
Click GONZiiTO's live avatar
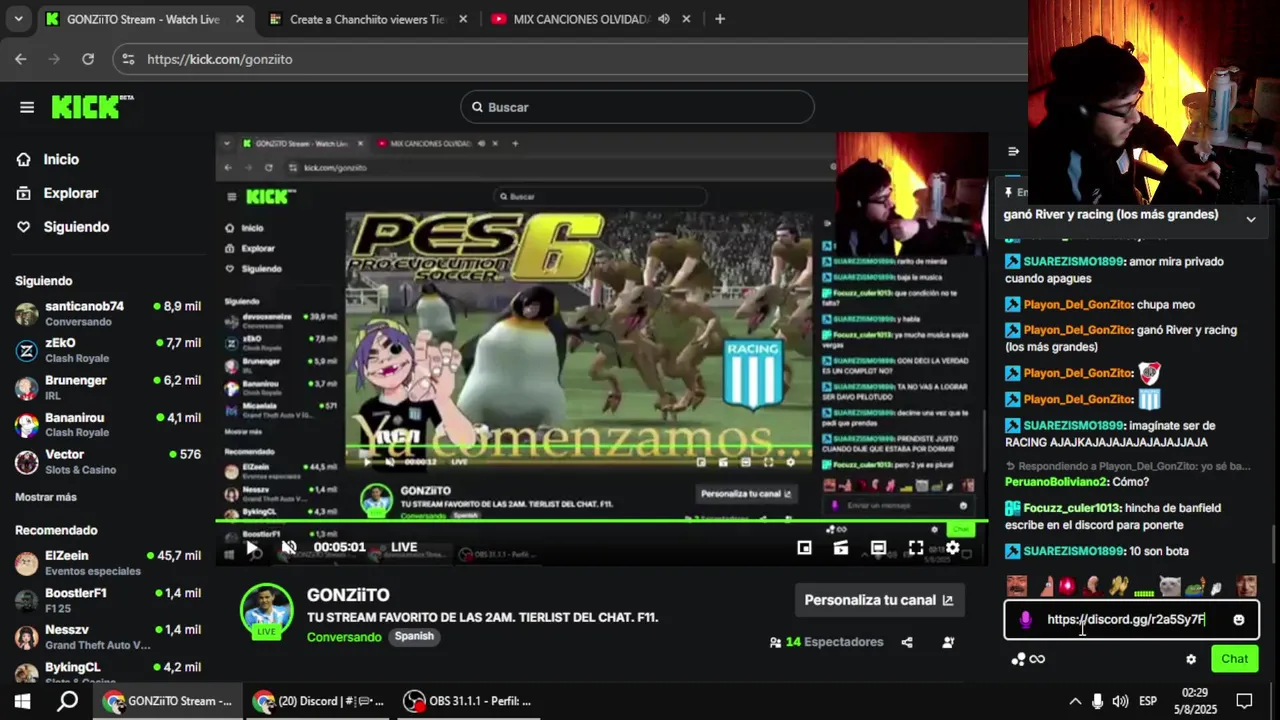(266, 610)
